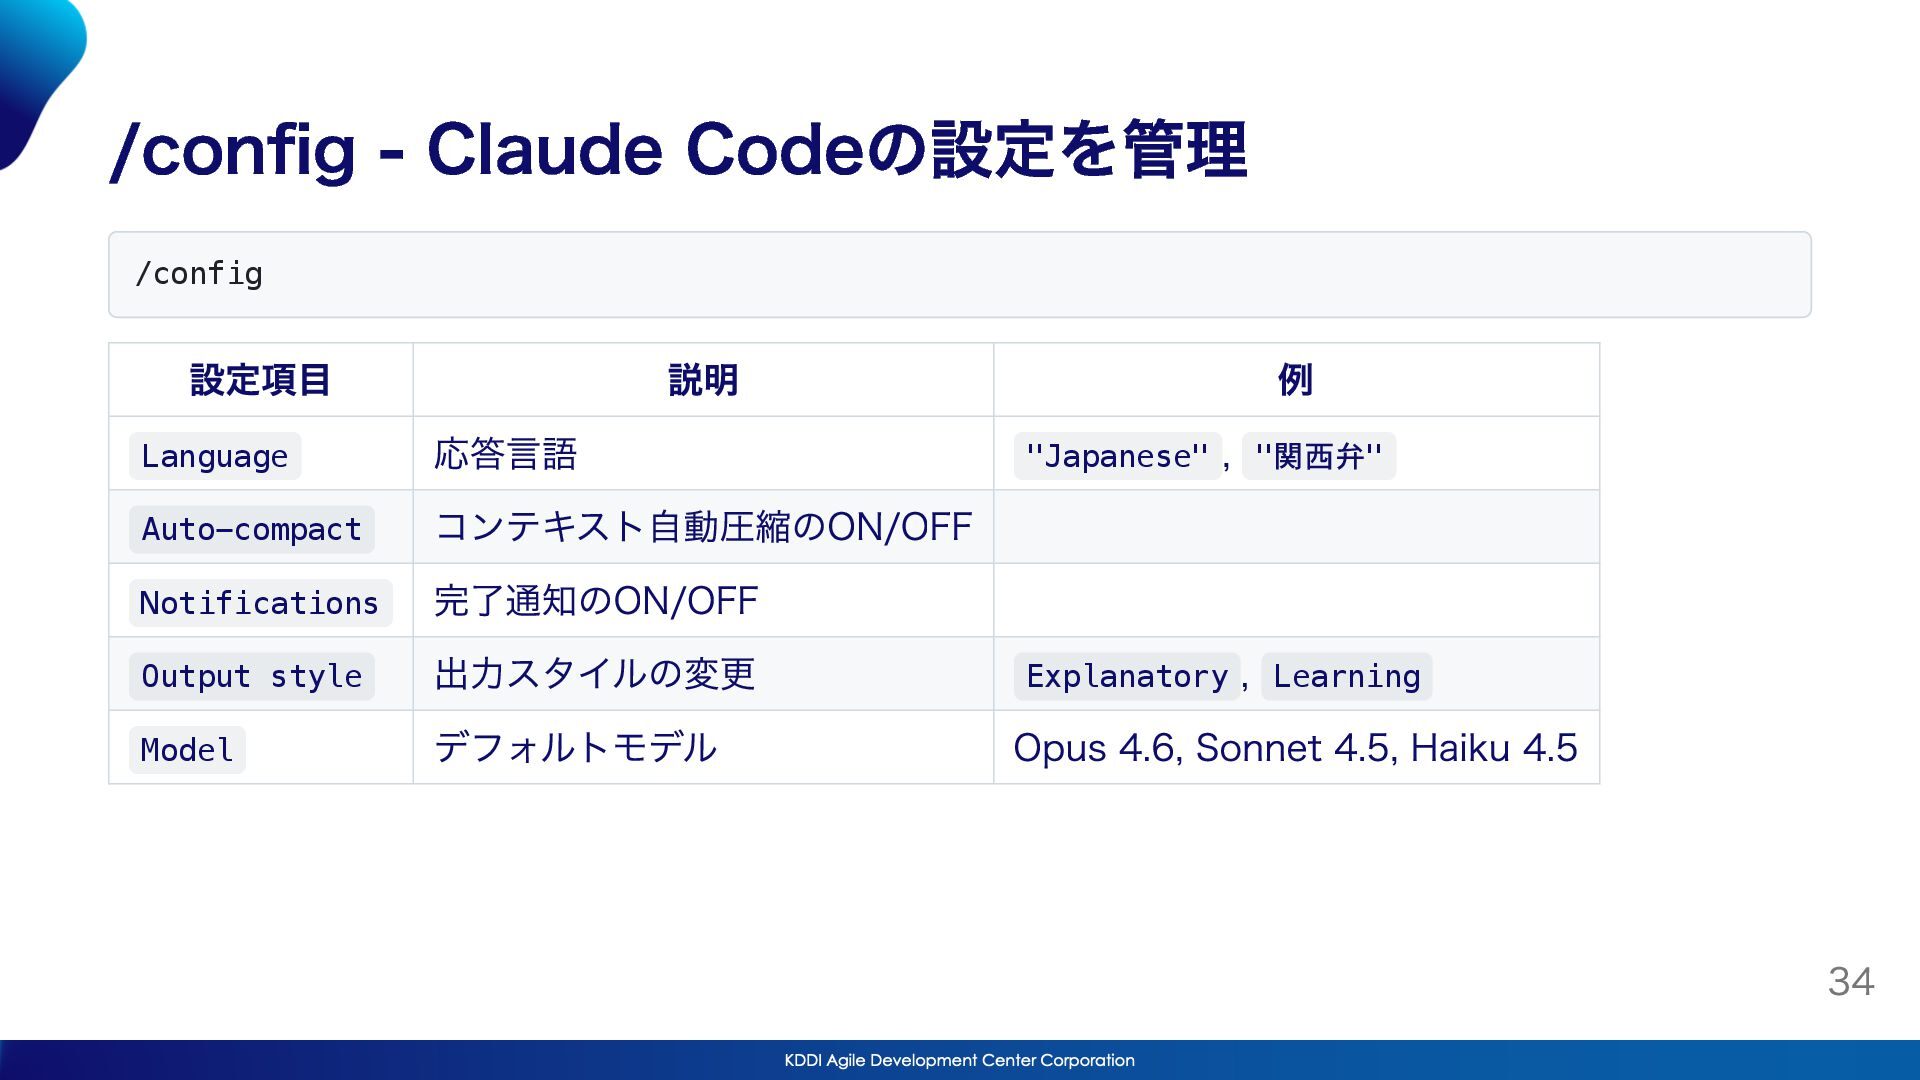Click the /config code block
1920x1080 pixels.
click(x=958, y=274)
